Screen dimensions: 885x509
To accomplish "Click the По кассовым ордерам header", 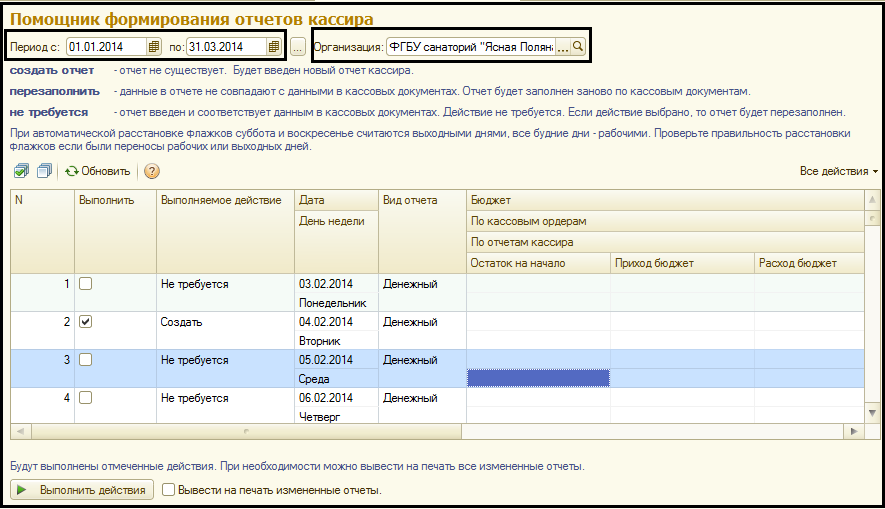I will (665, 221).
